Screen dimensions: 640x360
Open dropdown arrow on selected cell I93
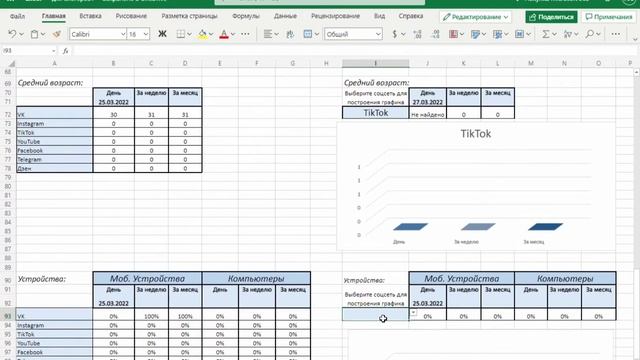point(413,313)
